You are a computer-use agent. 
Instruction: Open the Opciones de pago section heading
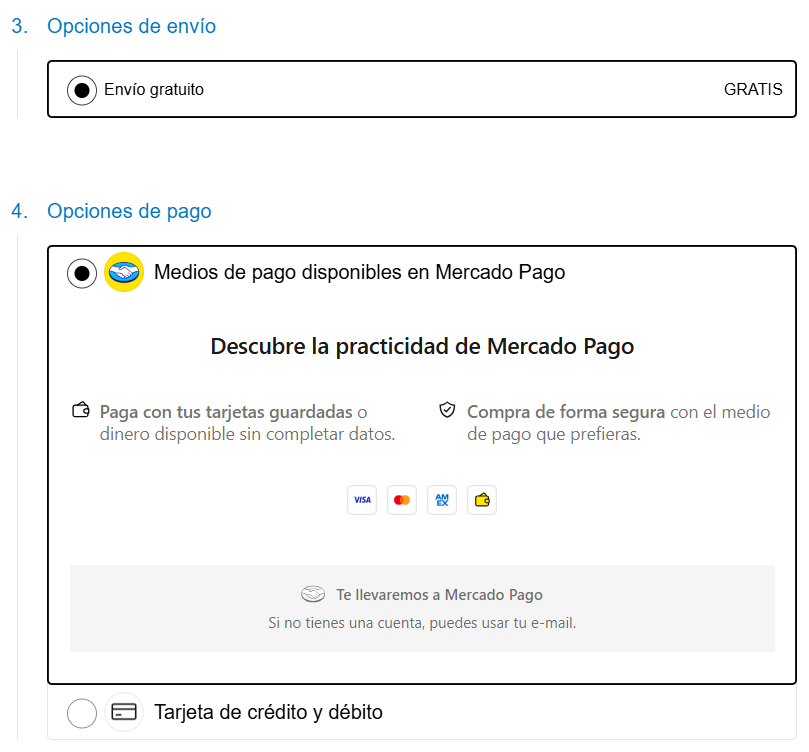pos(129,211)
